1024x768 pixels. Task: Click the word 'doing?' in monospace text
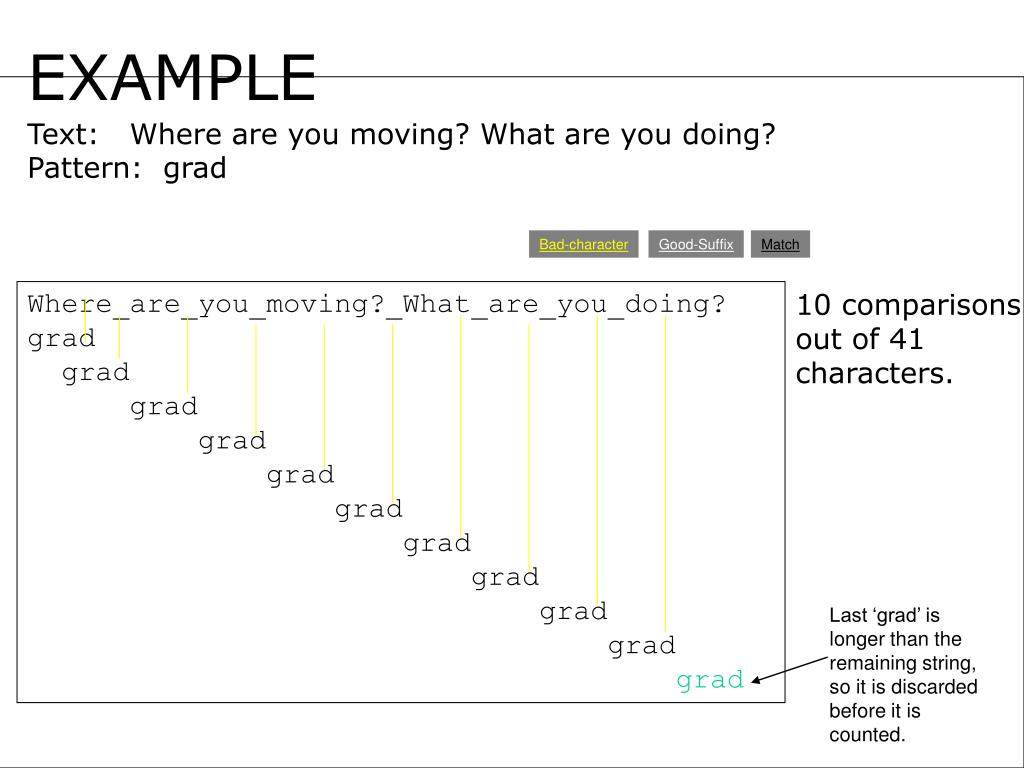(675, 304)
